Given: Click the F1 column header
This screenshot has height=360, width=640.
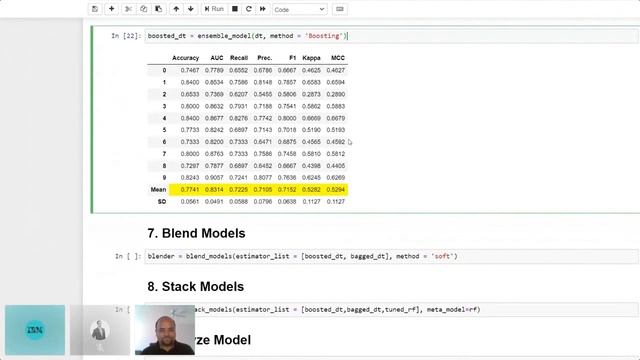Looking at the screenshot, I should tap(292, 58).
